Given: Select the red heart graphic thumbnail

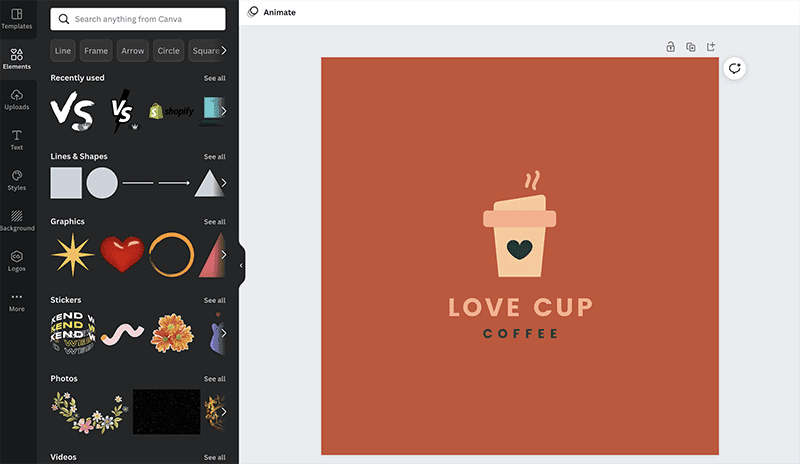Looking at the screenshot, I should click(122, 255).
